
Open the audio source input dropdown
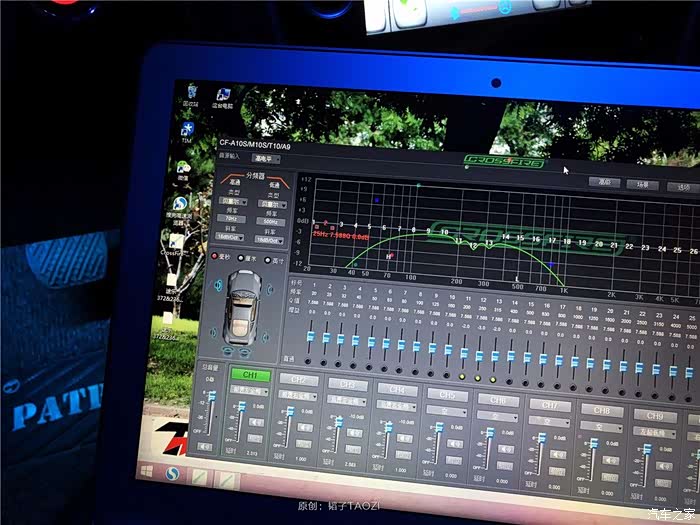tap(265, 158)
